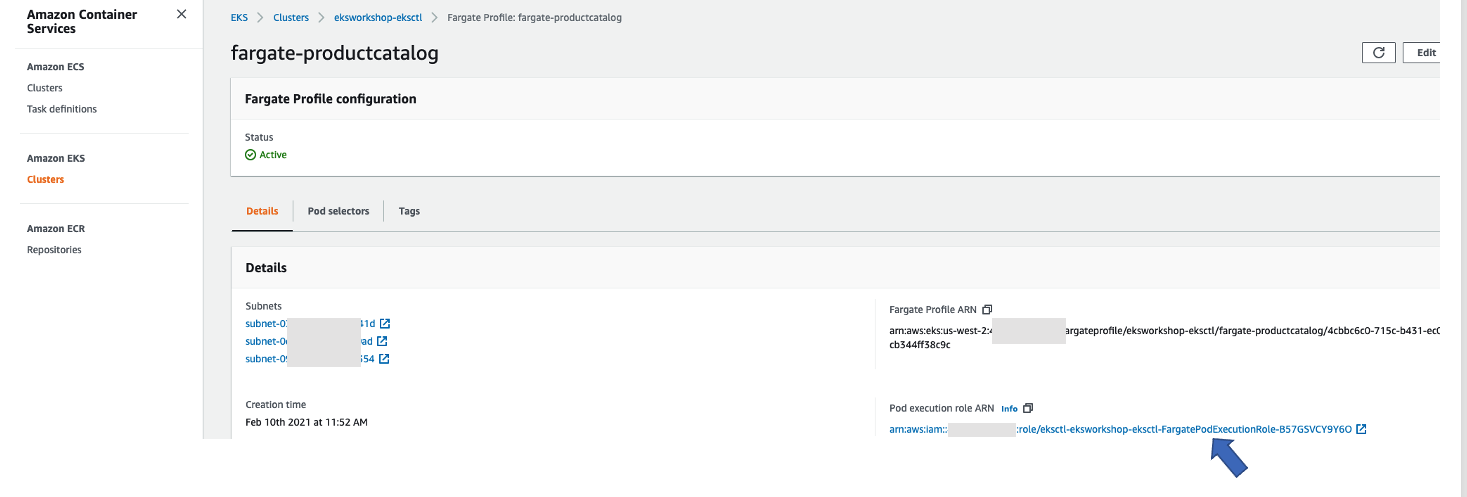The image size is (1467, 497).
Task: Open external link icon for second subnet
Action: click(382, 341)
